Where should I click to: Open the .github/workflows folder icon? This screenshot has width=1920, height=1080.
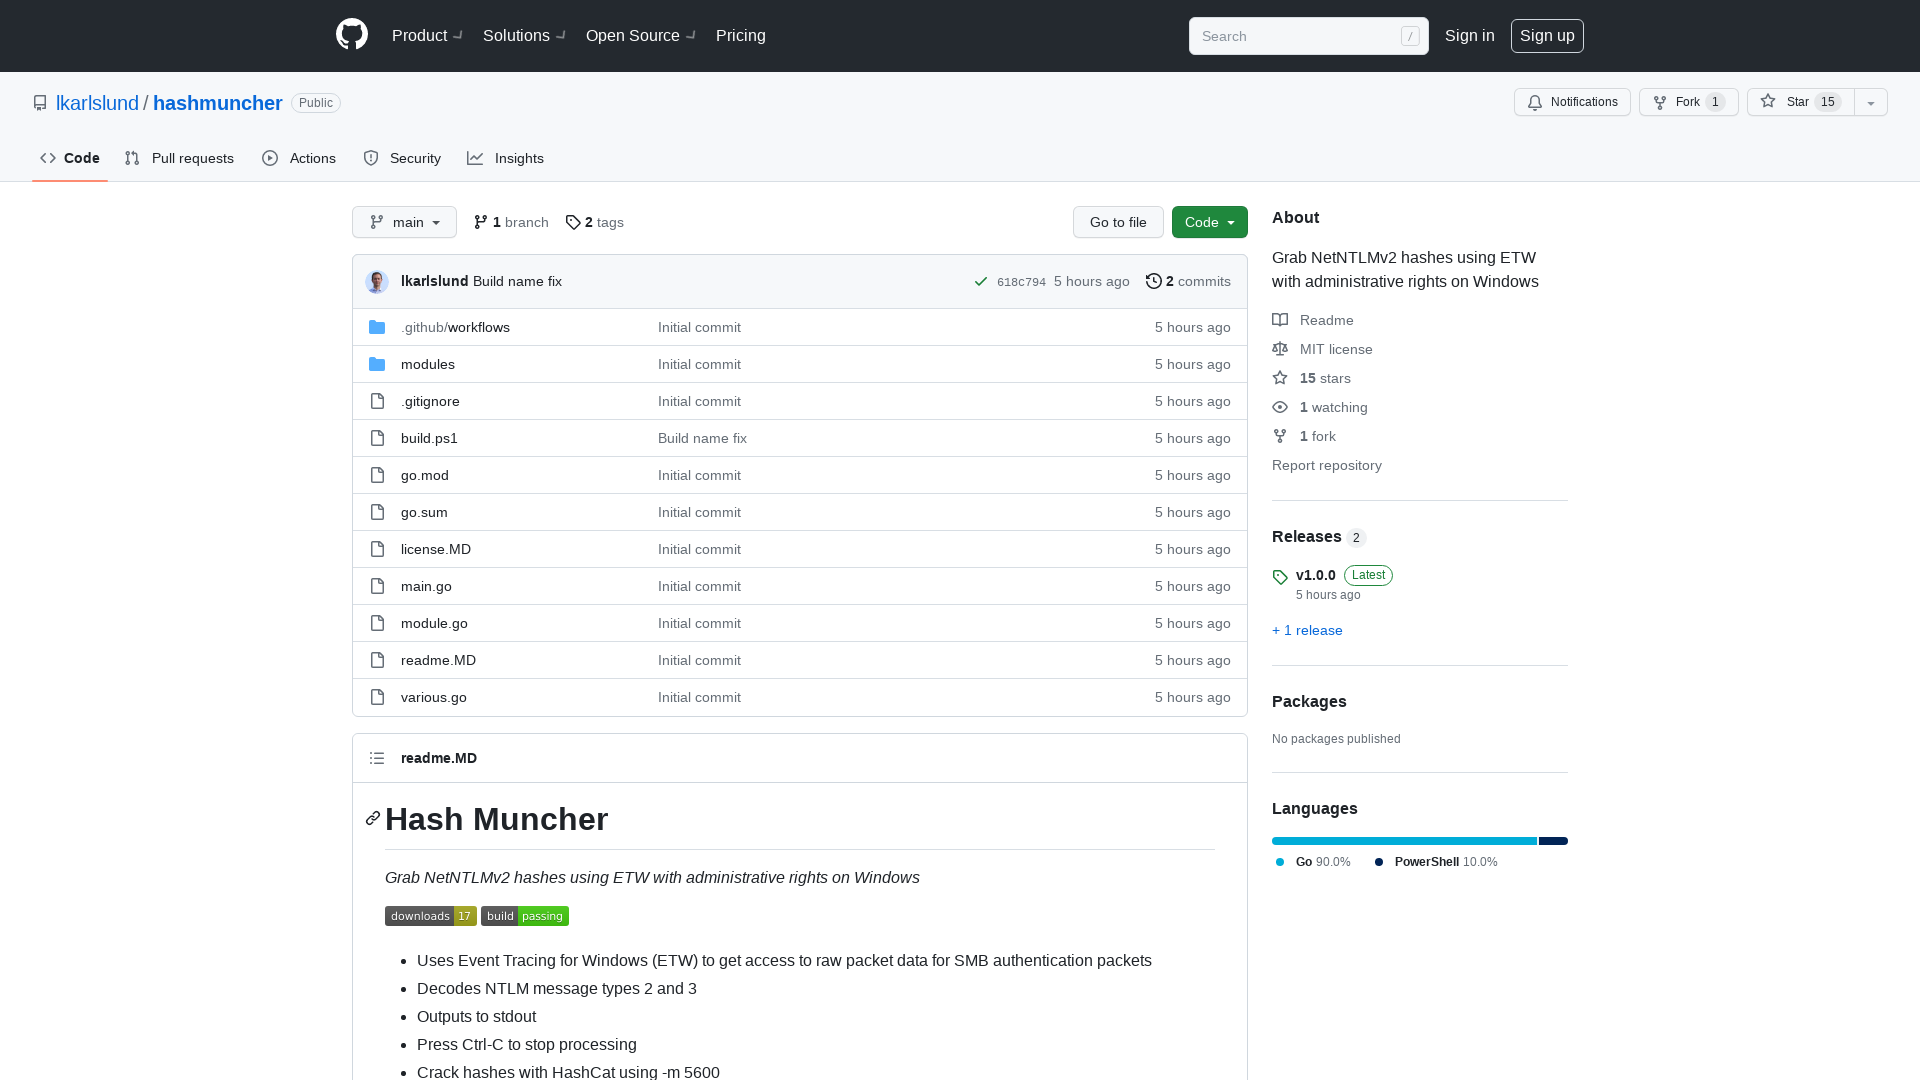(x=377, y=328)
